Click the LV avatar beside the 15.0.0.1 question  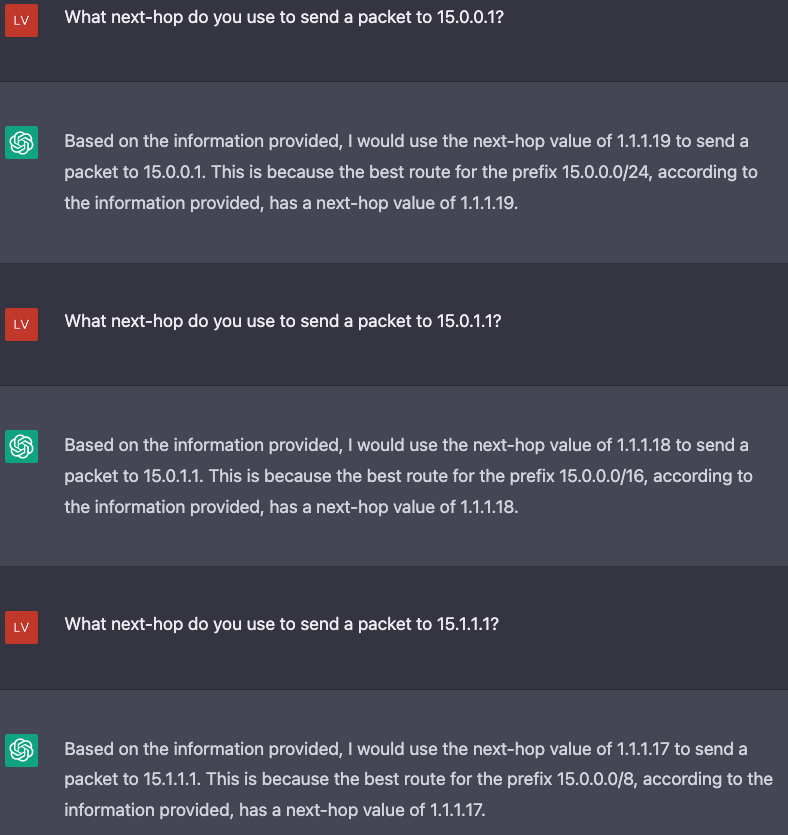point(21,20)
